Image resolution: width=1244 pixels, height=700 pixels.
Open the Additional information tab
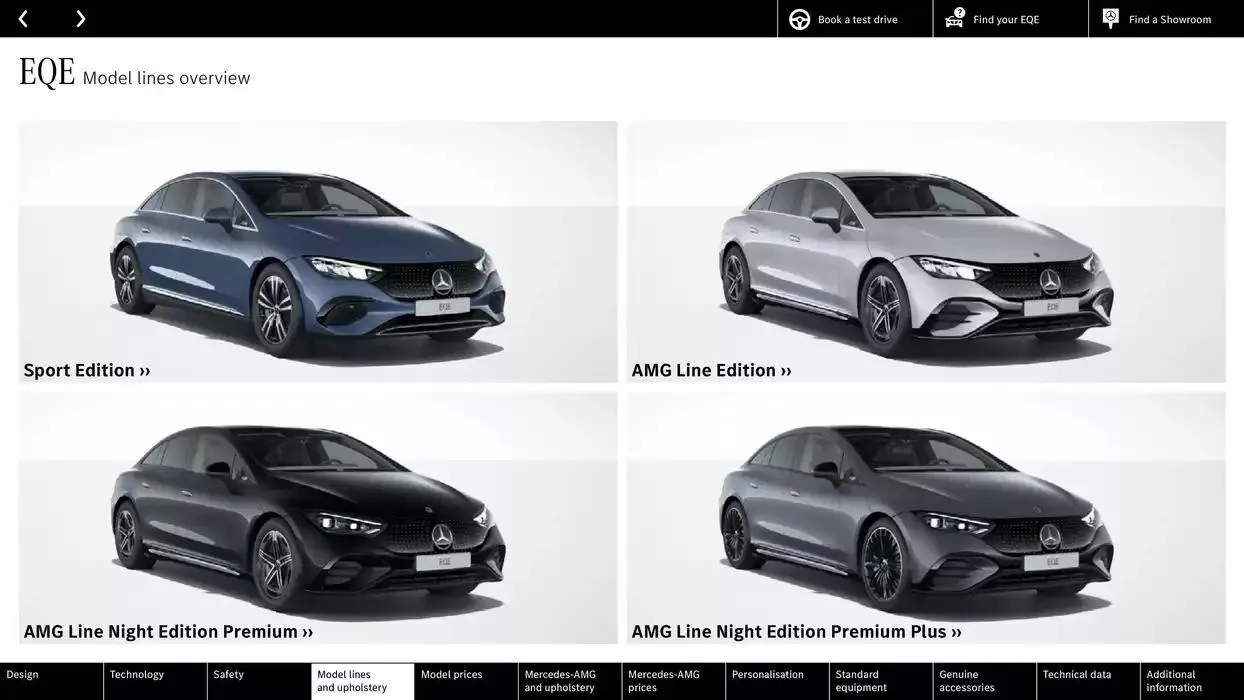(1192, 681)
